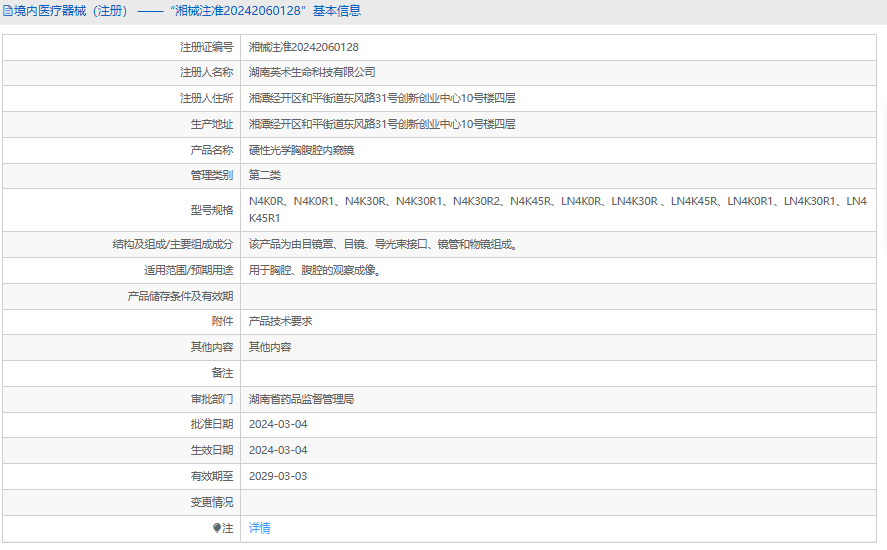
Task: Click approving department 湖南省药品监督管理局
Action: pyautogui.click(x=302, y=399)
